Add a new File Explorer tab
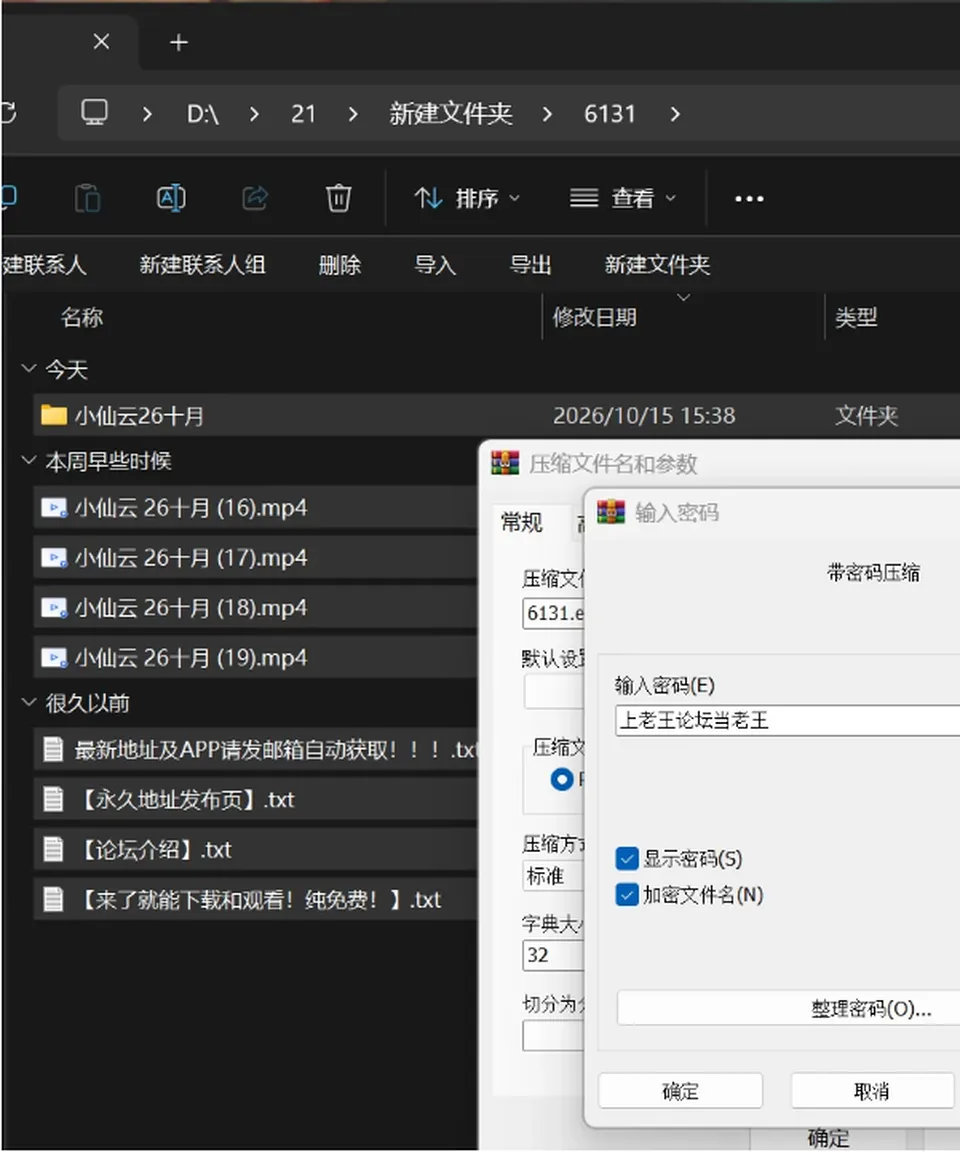Image resolution: width=960 pixels, height=1152 pixels. tap(178, 43)
